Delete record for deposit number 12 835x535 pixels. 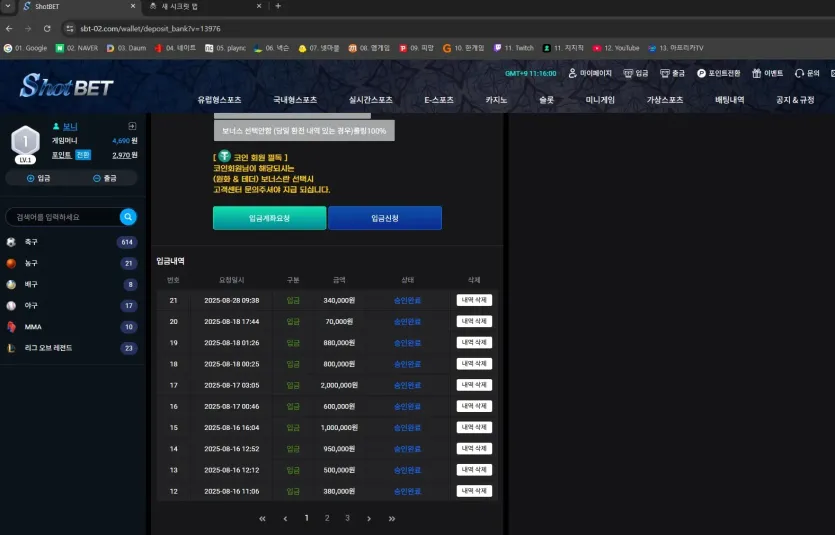coord(474,491)
